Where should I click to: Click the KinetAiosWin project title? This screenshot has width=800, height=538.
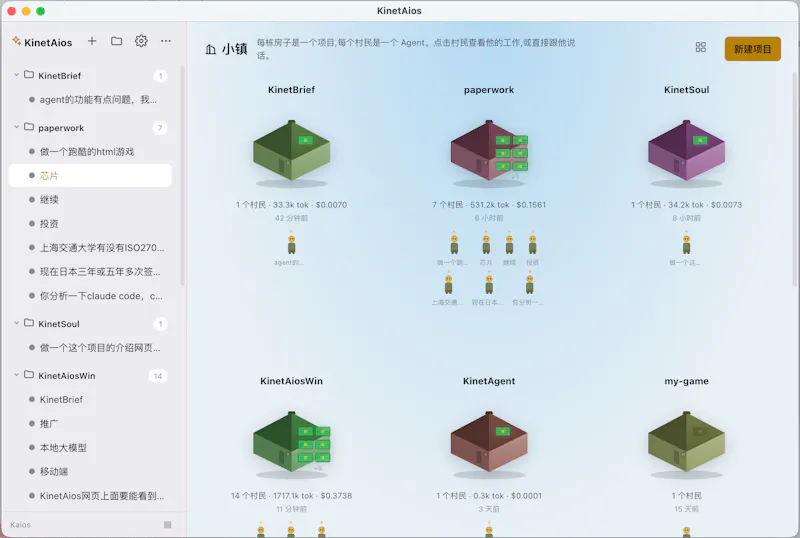(291, 381)
